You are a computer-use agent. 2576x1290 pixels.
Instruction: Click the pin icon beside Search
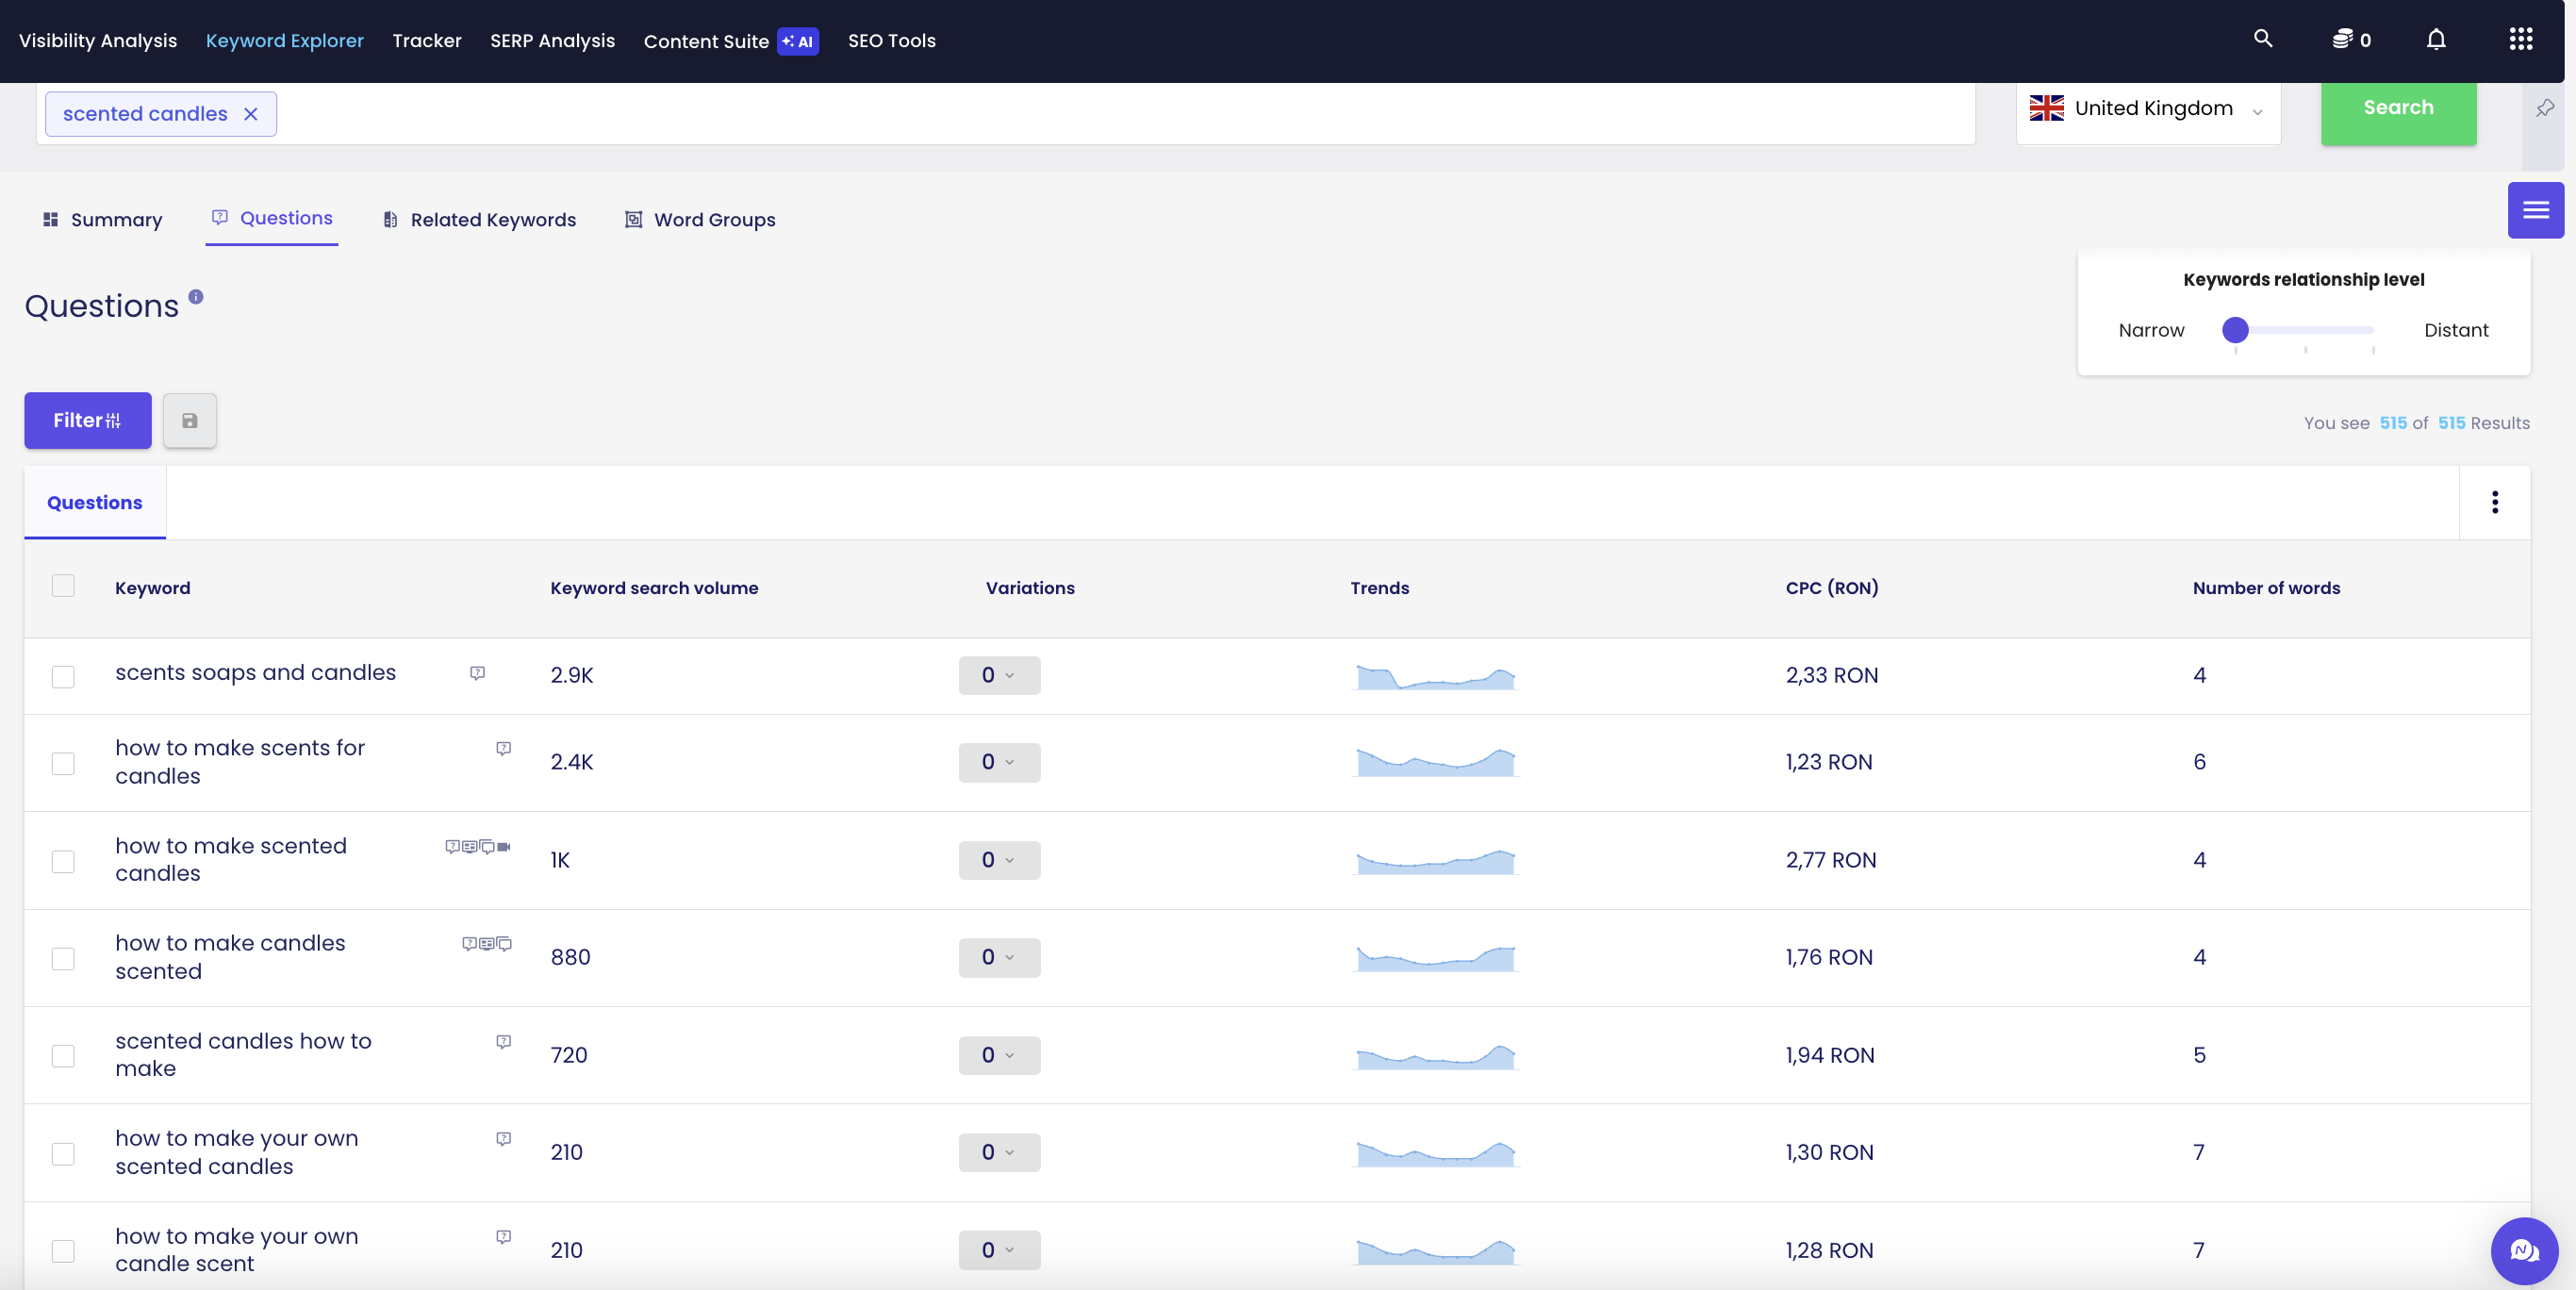[2545, 107]
